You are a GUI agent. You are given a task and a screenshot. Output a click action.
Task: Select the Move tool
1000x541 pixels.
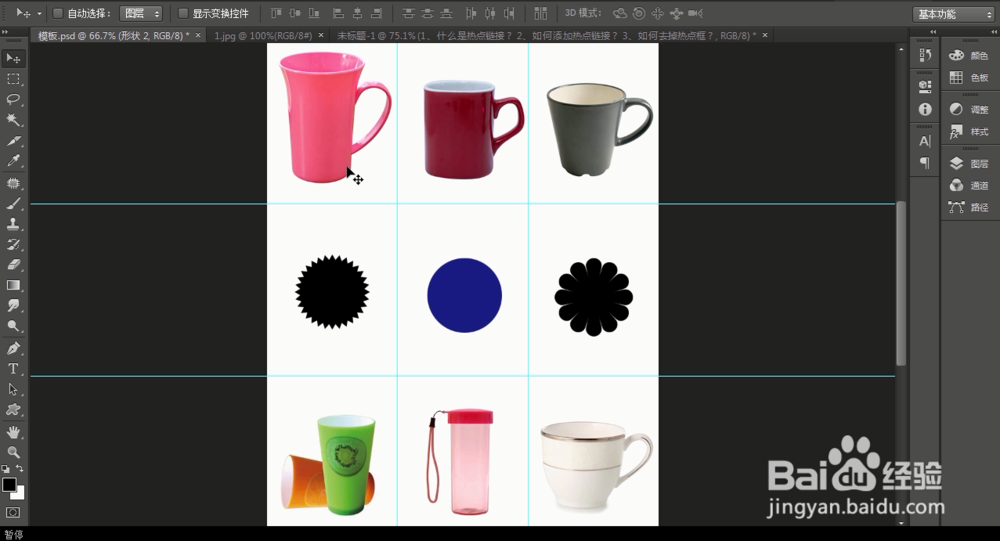coord(13,59)
